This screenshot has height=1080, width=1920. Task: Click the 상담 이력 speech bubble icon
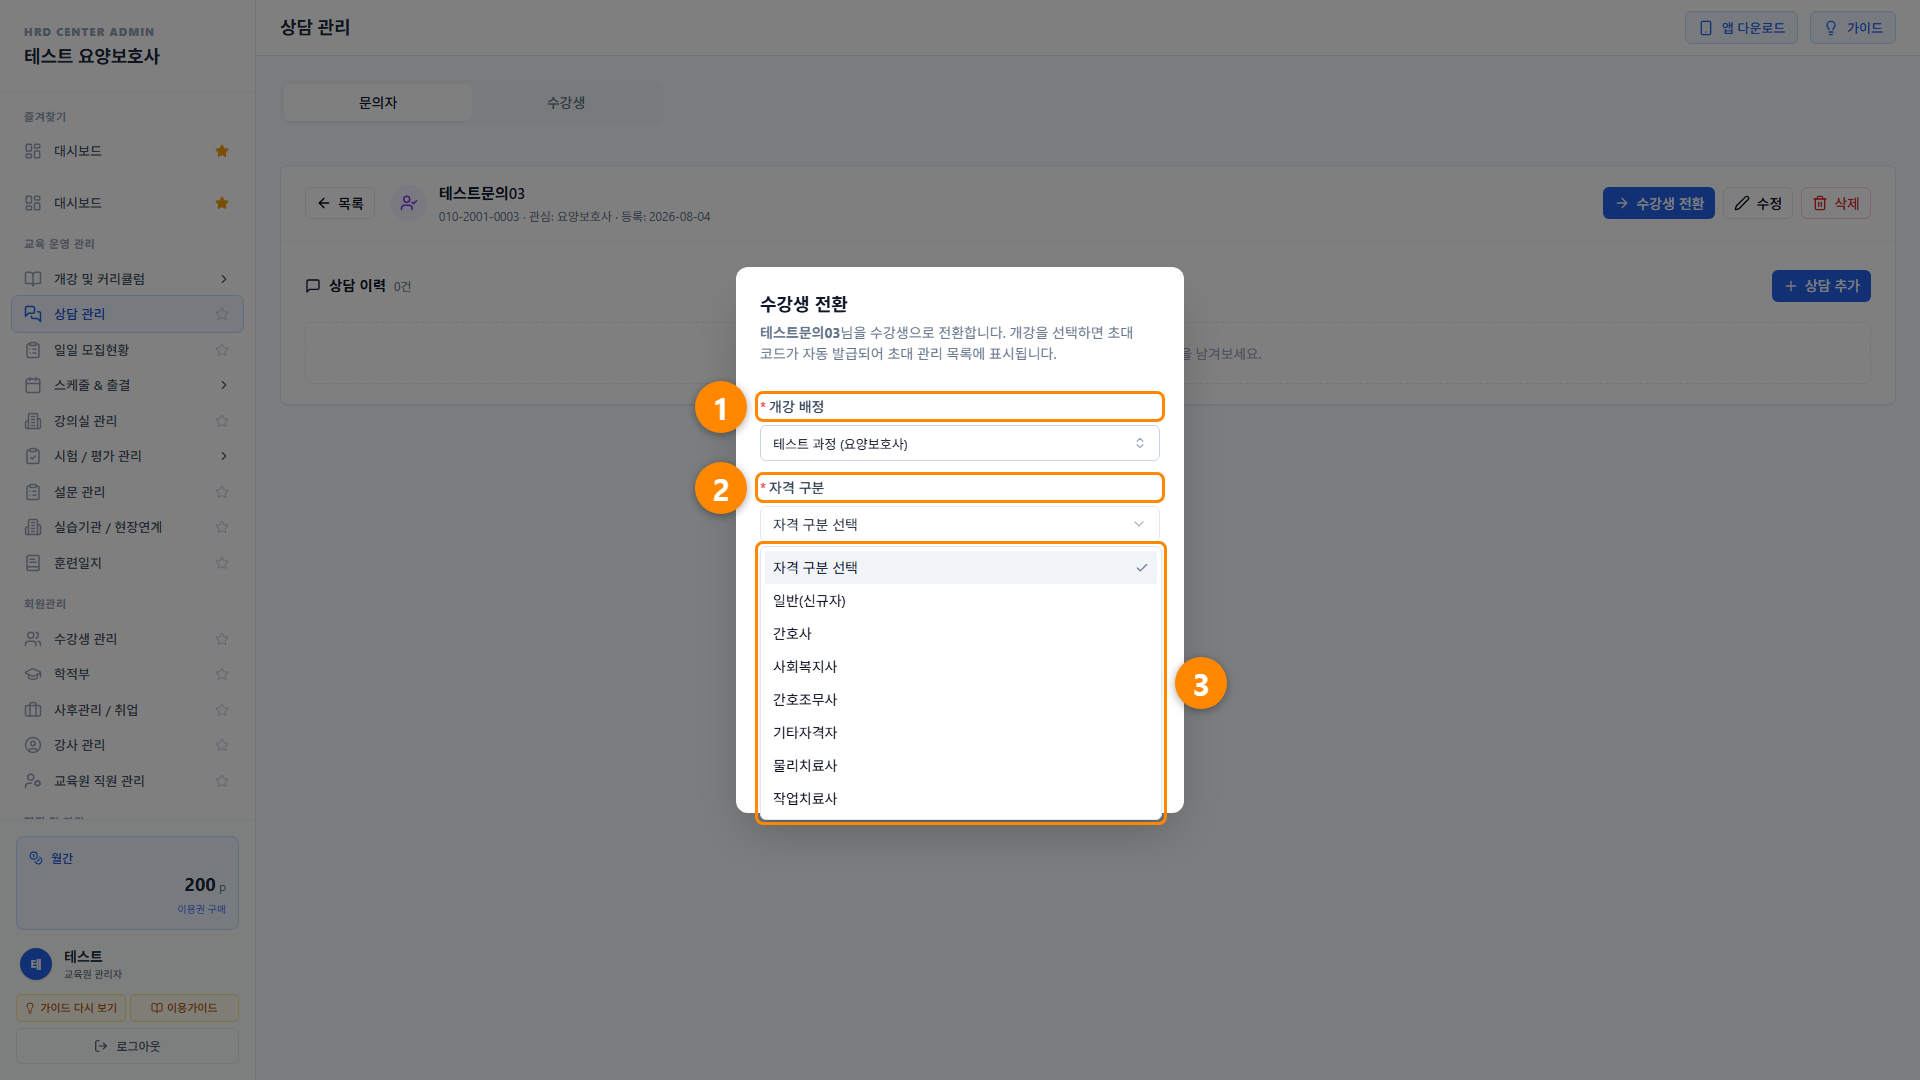point(313,286)
